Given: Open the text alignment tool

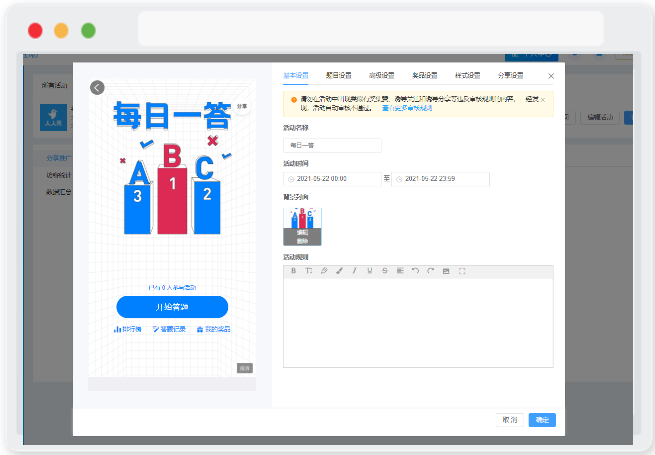Looking at the screenshot, I should coord(400,271).
